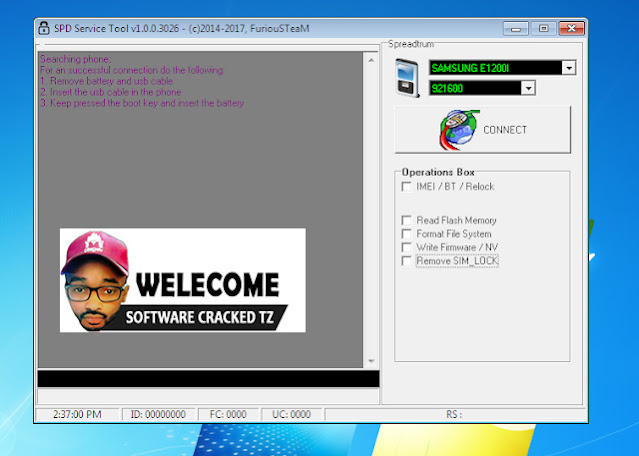639x456 pixels.
Task: Click the Spreadtrum group label
Action: (x=411, y=44)
